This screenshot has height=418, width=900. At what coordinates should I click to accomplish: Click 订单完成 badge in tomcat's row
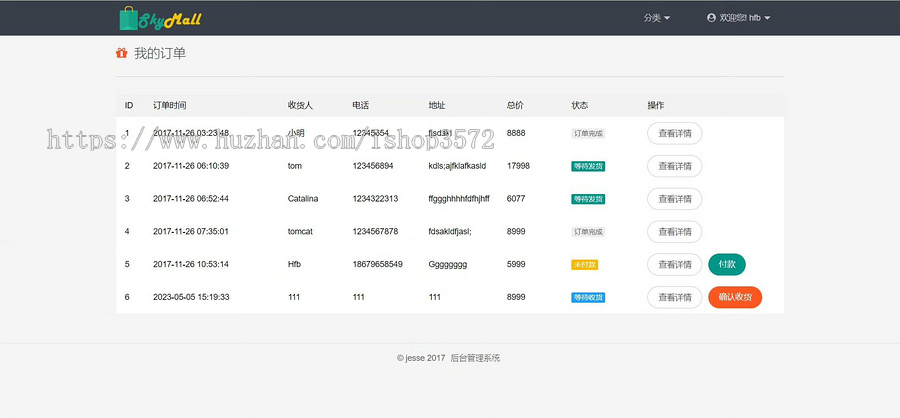coord(588,232)
